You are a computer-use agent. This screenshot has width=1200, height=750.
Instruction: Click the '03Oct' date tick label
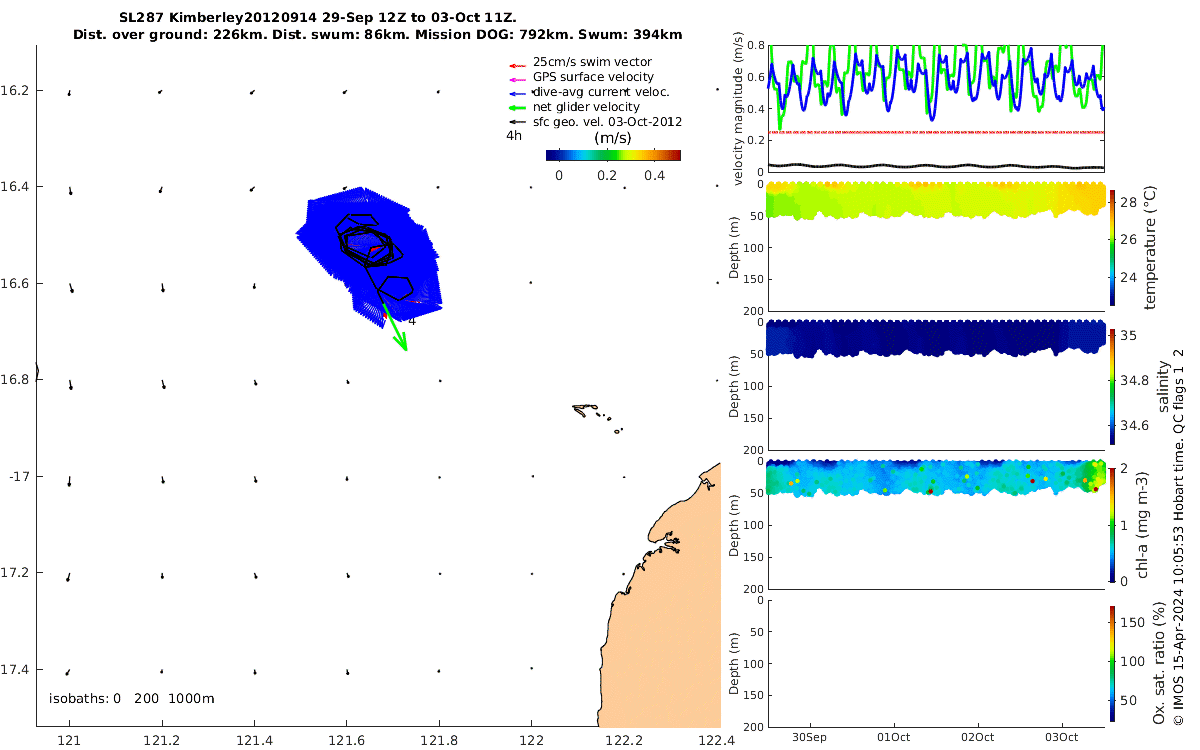click(x=1061, y=737)
